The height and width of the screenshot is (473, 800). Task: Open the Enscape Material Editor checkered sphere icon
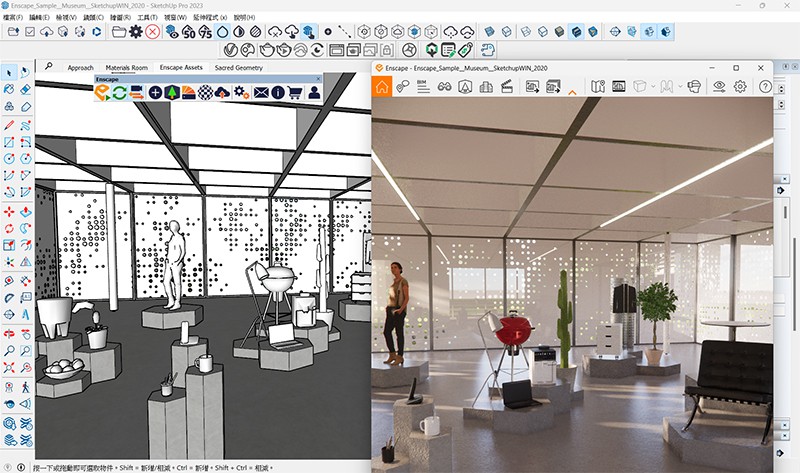tap(206, 92)
